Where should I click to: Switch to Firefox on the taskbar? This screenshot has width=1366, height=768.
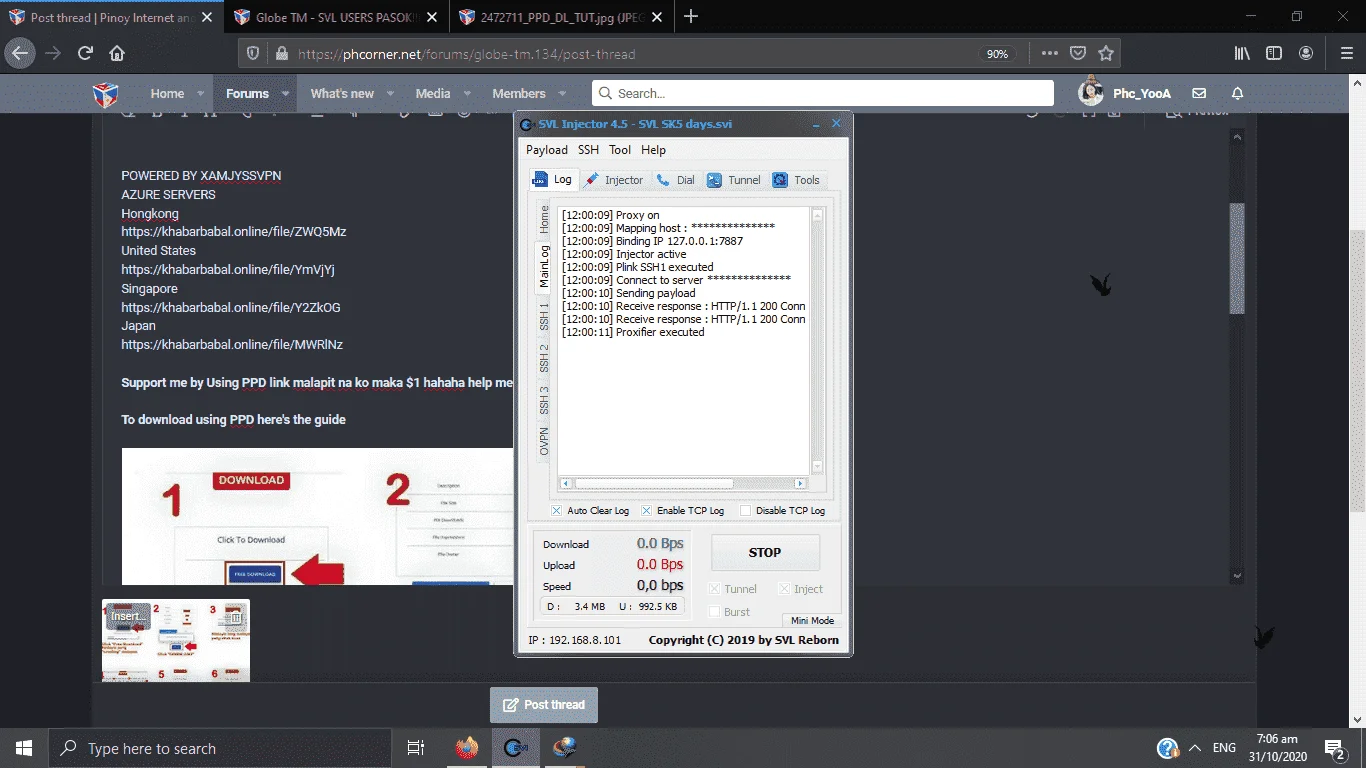click(466, 748)
